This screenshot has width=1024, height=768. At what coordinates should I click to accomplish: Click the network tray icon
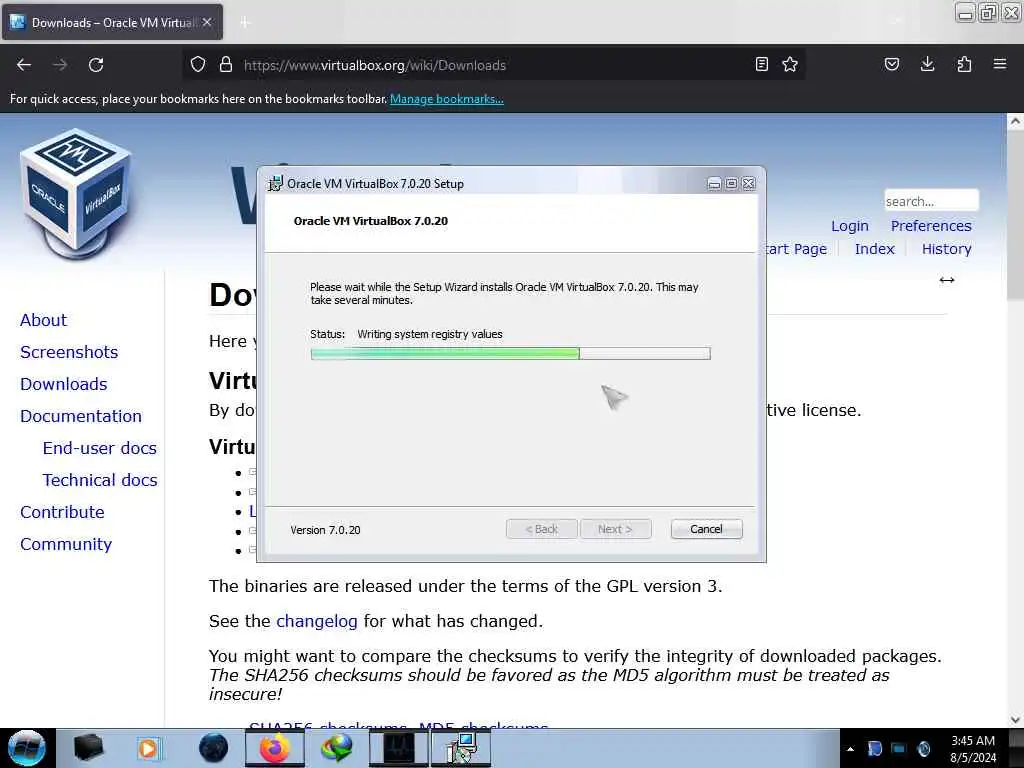pos(899,748)
